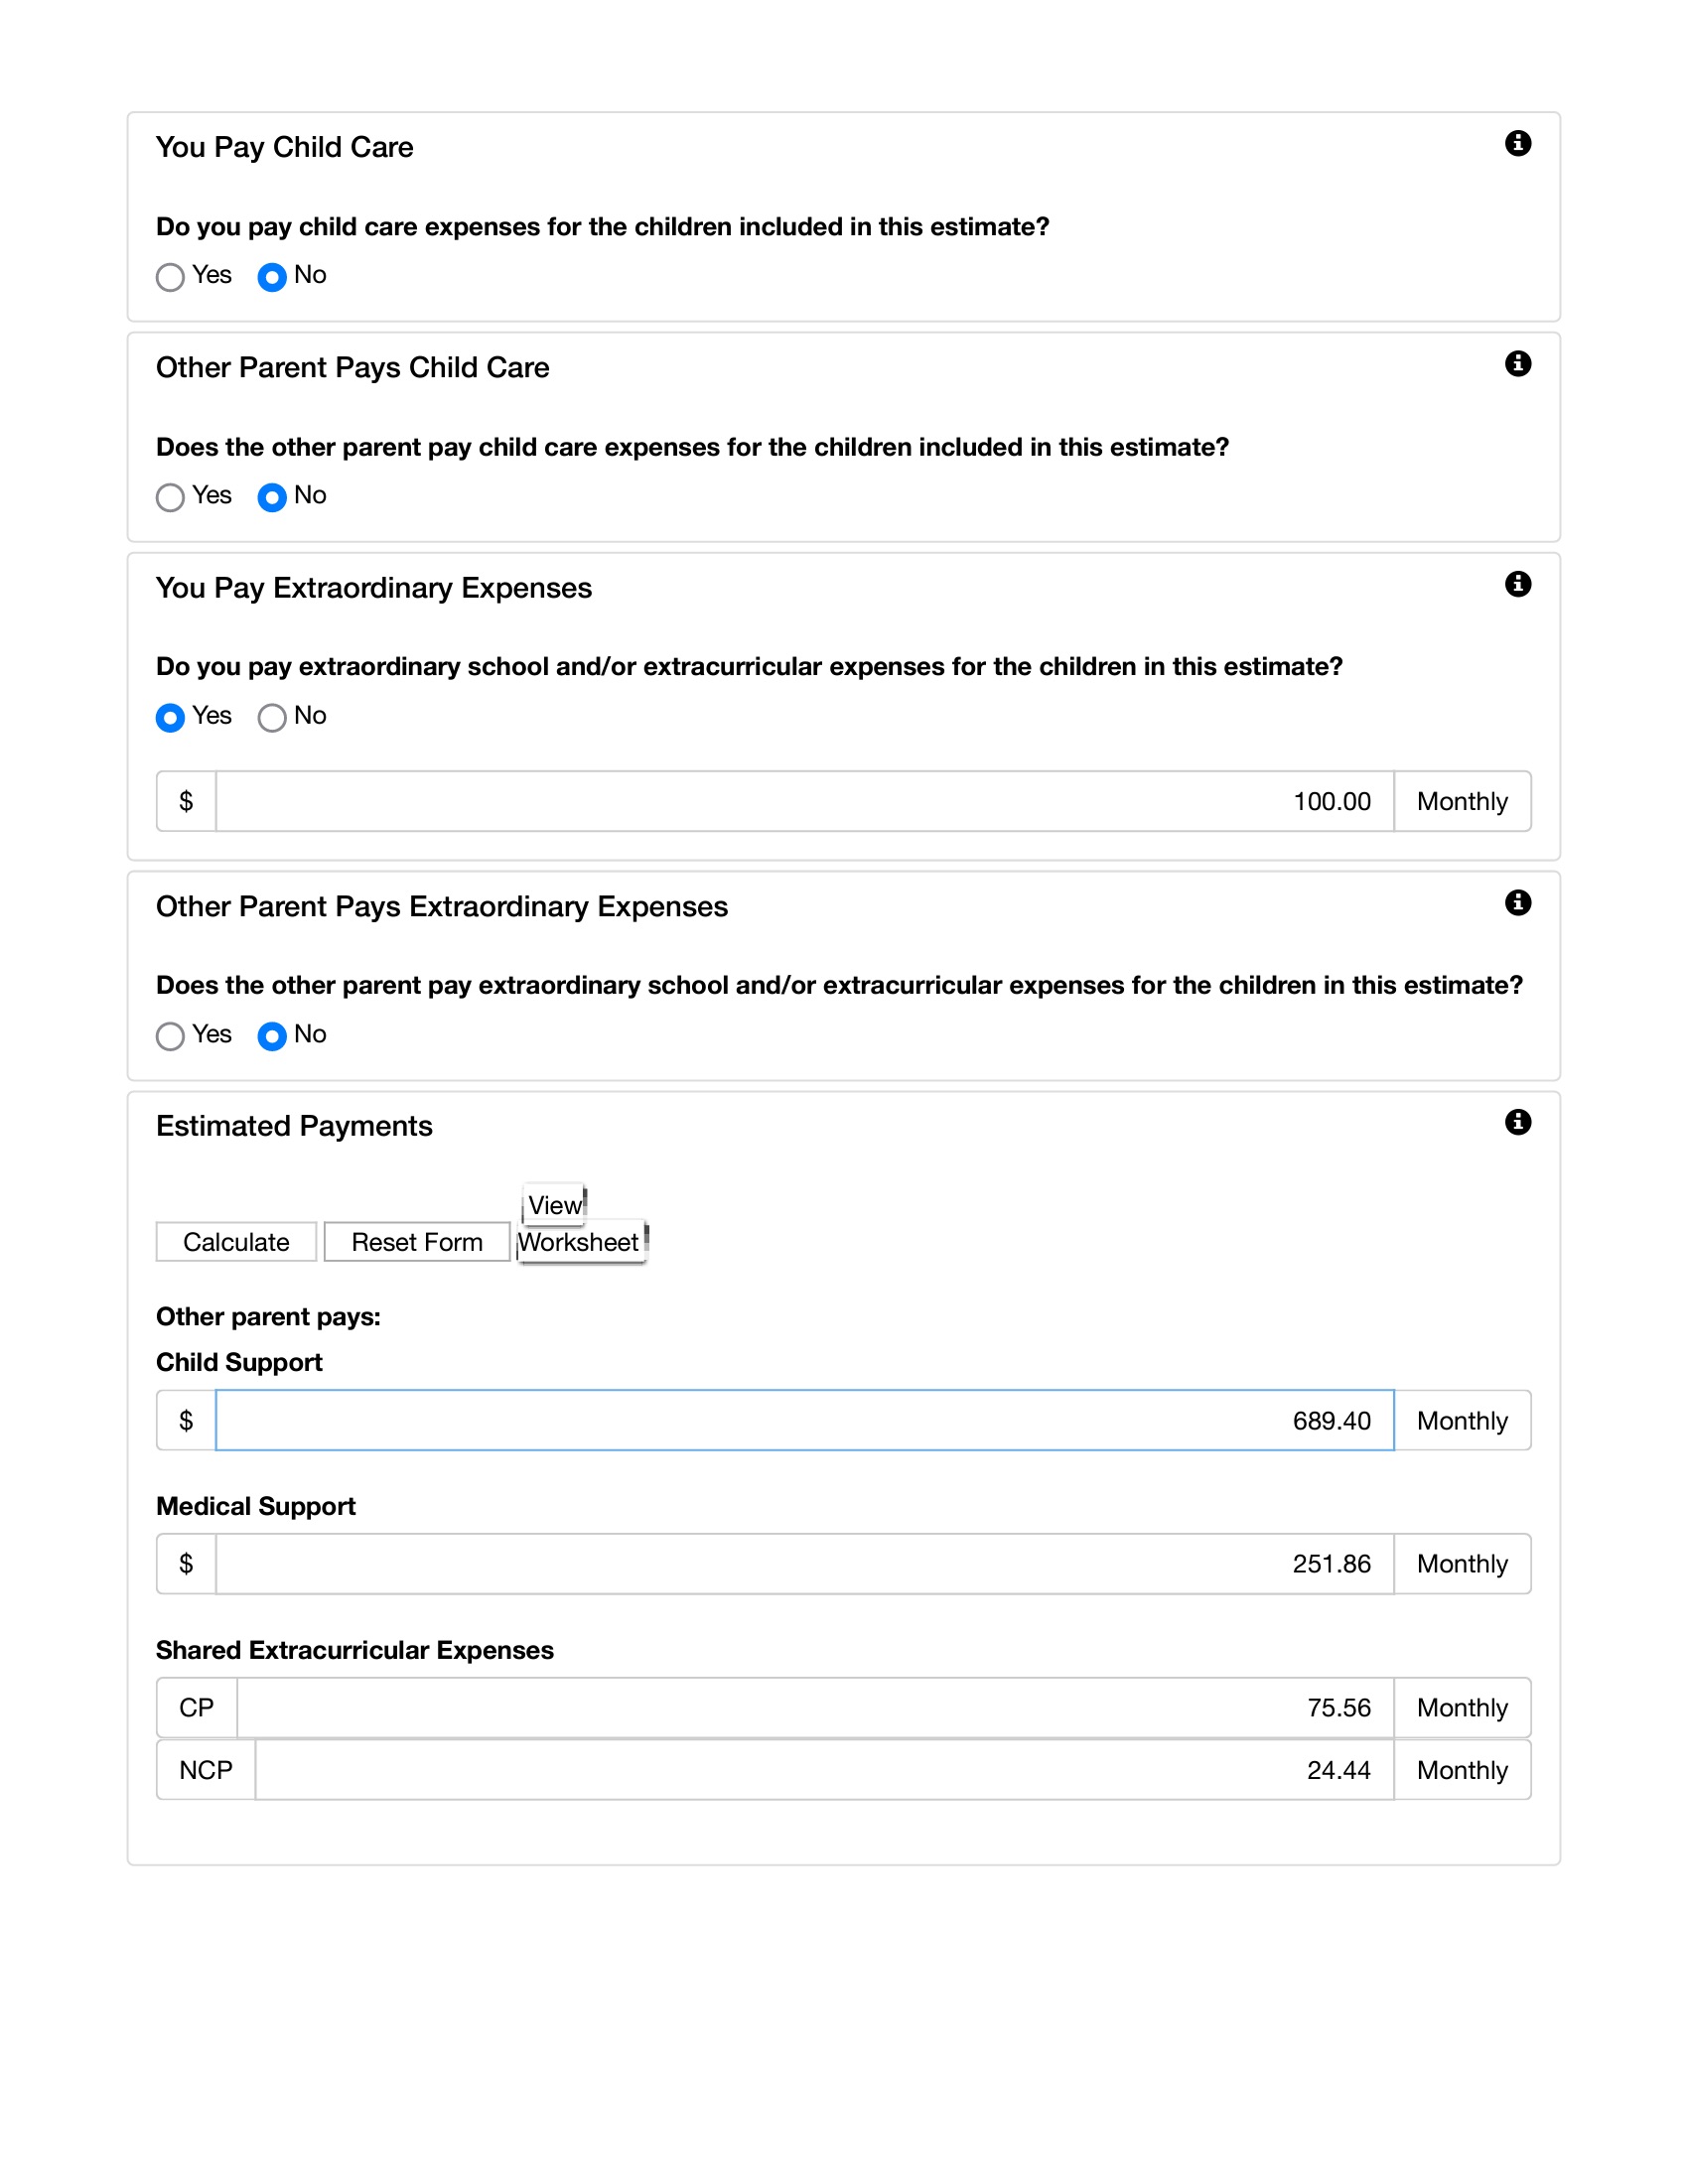Select Yes for other parent child care

pyautogui.click(x=170, y=497)
